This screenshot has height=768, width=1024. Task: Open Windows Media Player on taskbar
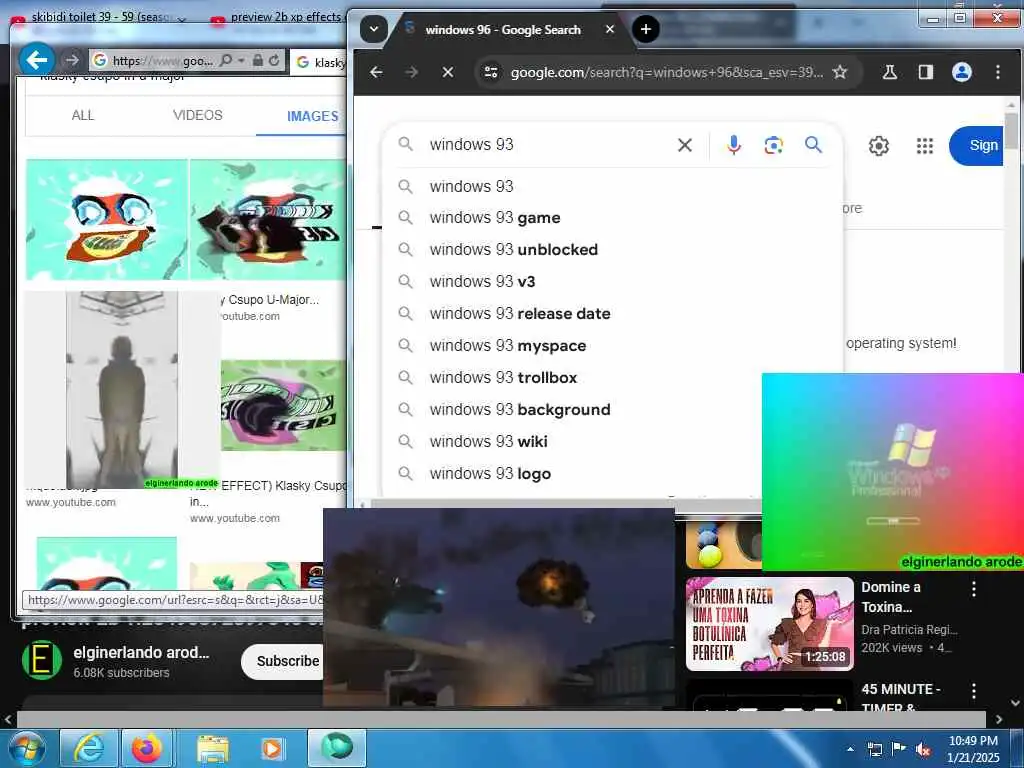pyautogui.click(x=272, y=748)
